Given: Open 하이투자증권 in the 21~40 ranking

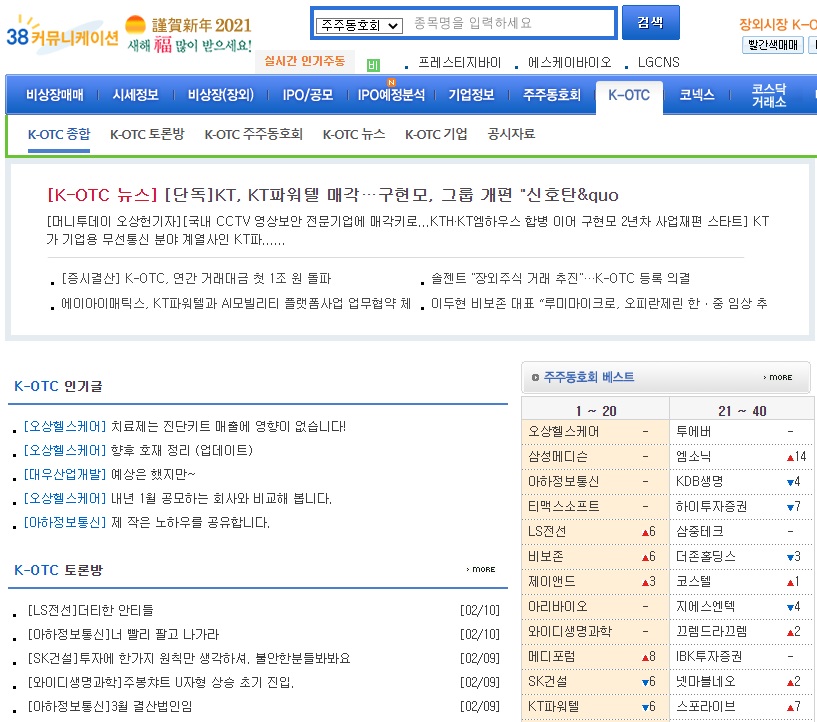Looking at the screenshot, I should (711, 506).
